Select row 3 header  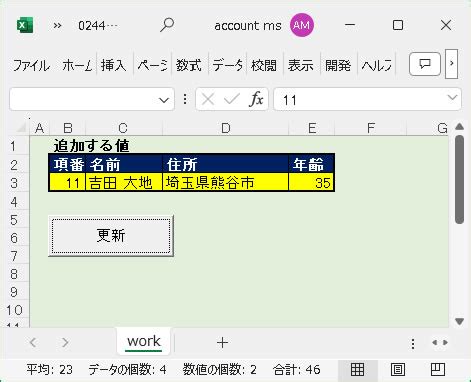click(14, 183)
